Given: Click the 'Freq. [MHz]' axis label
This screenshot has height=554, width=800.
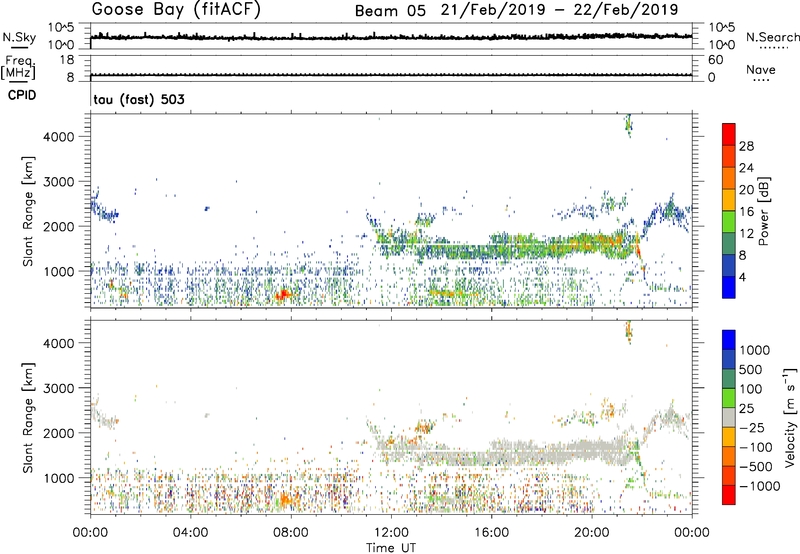Looking at the screenshot, I should coord(19,67).
